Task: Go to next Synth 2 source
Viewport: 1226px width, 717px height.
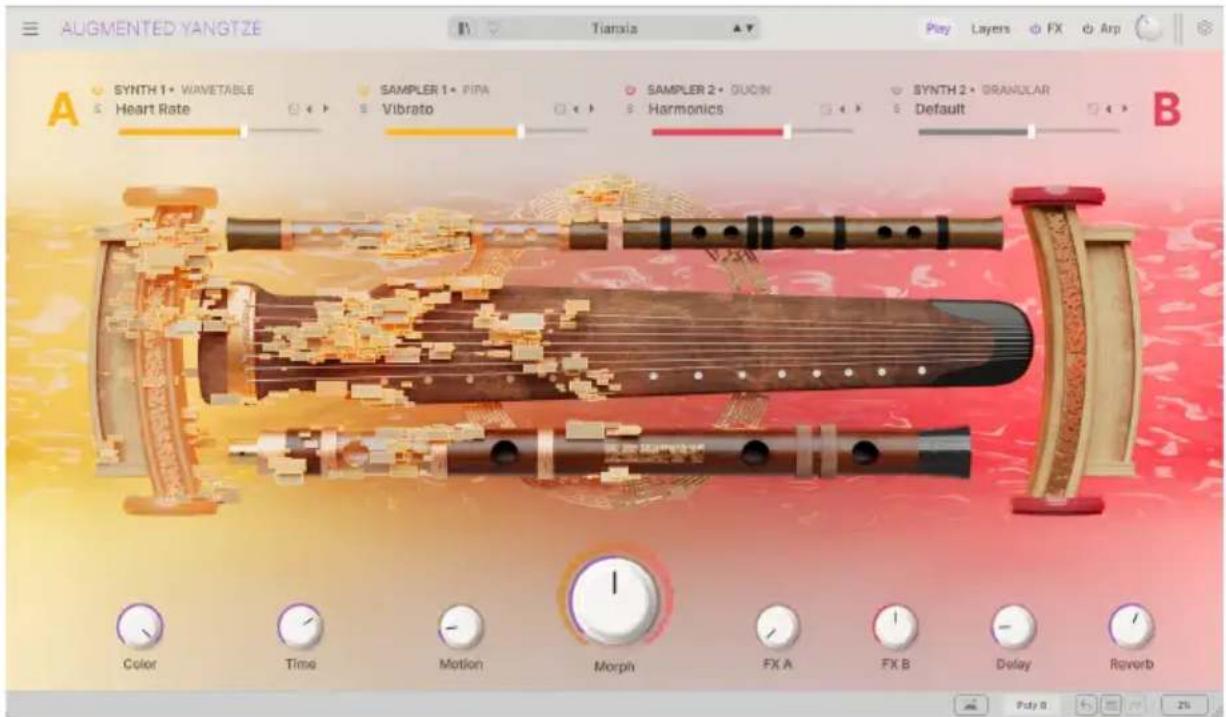Action: click(1123, 109)
